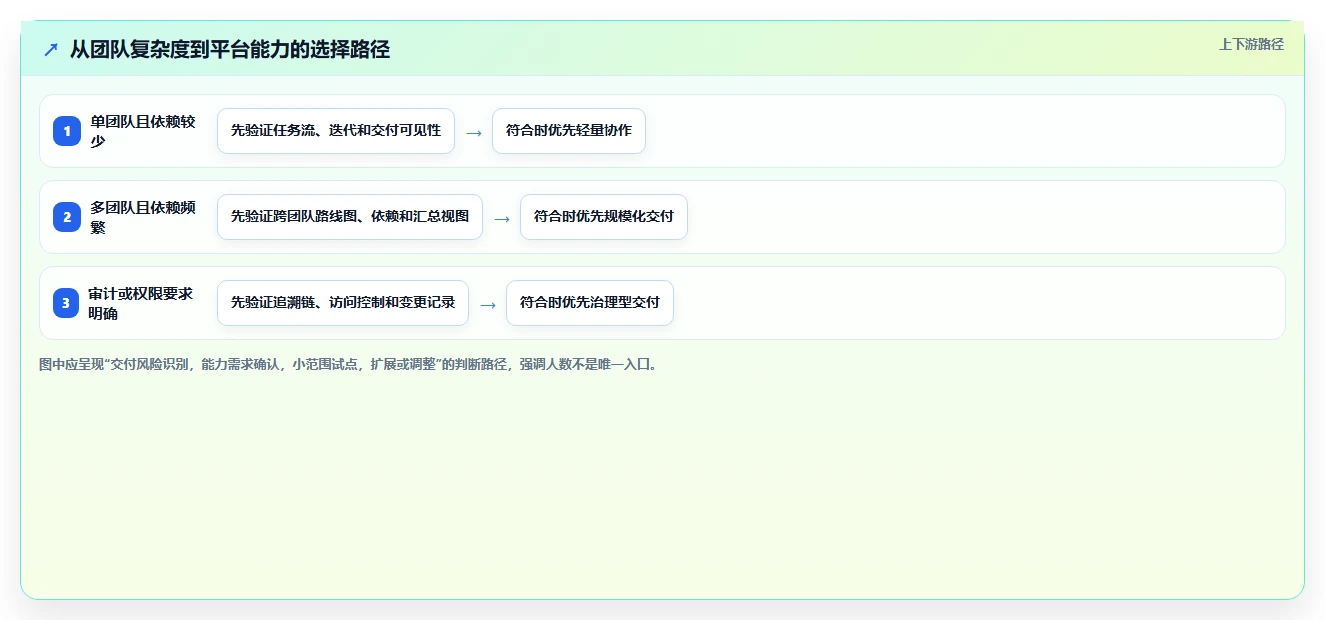Click the number 3 step badge
1325x620 pixels.
67,303
